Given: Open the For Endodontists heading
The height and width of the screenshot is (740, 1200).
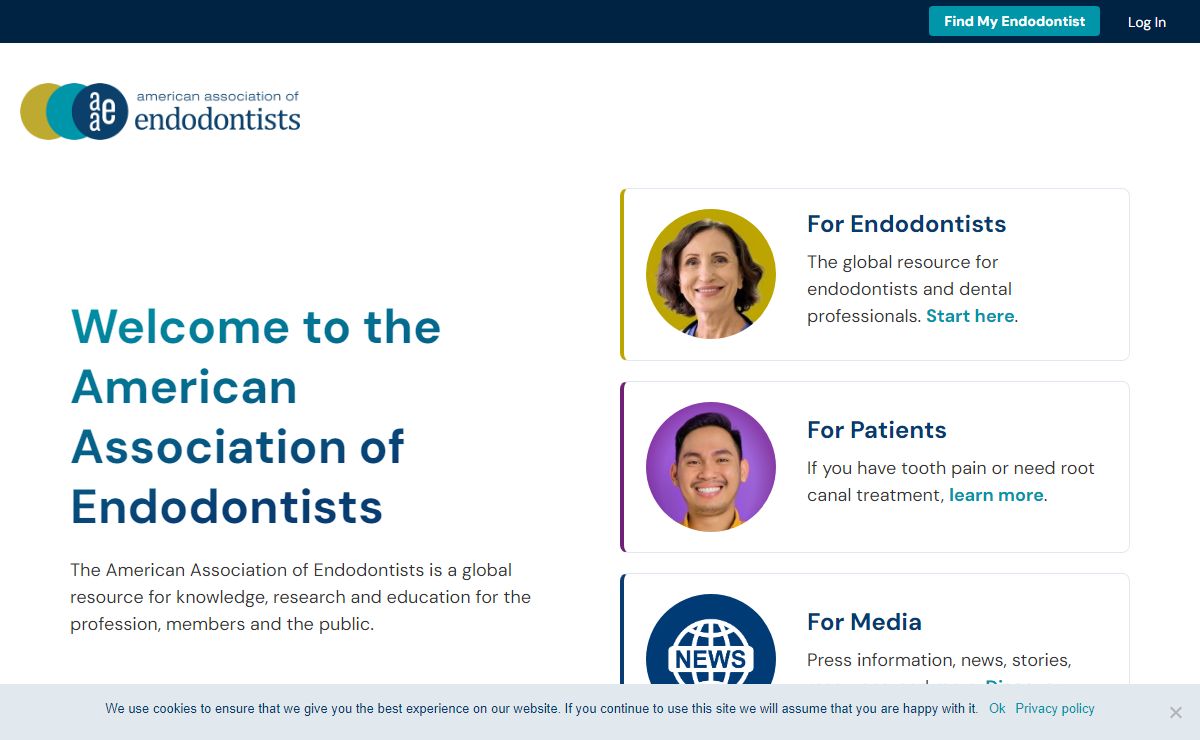Looking at the screenshot, I should [907, 224].
